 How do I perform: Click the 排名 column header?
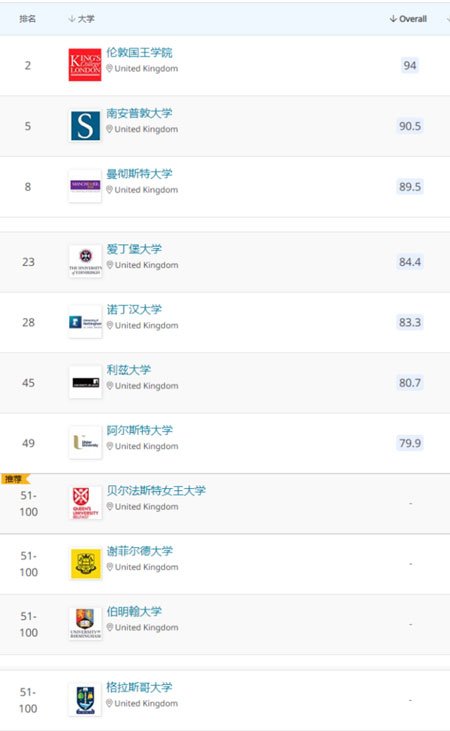28,19
